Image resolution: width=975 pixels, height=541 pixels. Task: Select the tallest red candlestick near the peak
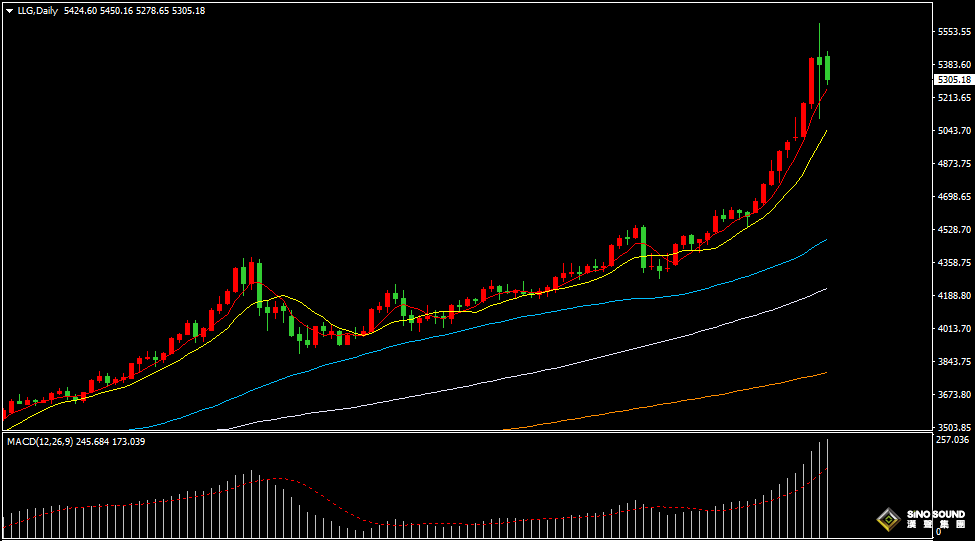tap(811, 83)
